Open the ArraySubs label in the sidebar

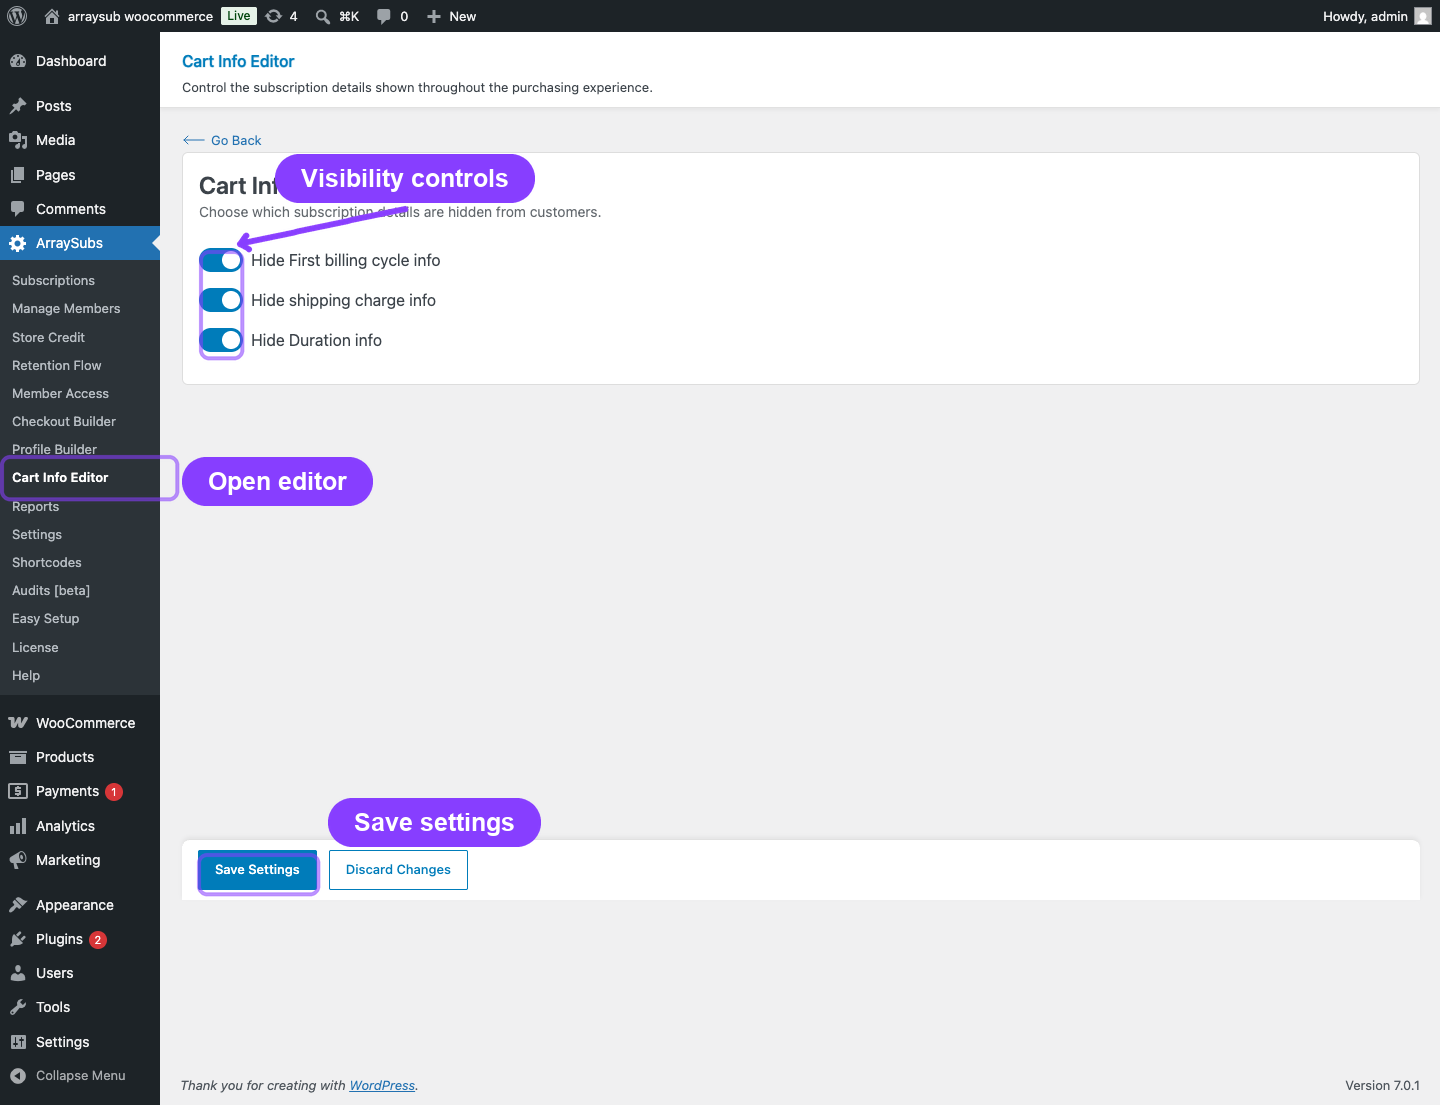point(69,243)
